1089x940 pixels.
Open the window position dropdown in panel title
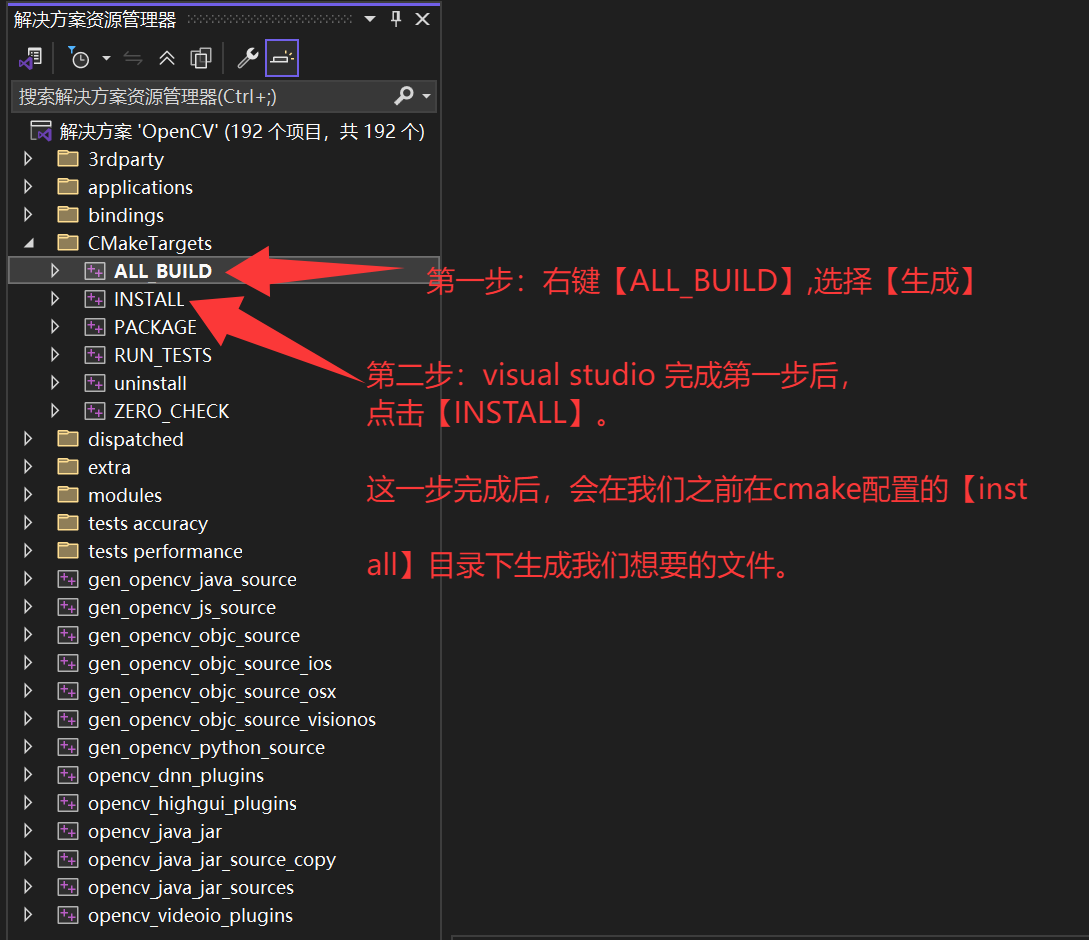(370, 19)
